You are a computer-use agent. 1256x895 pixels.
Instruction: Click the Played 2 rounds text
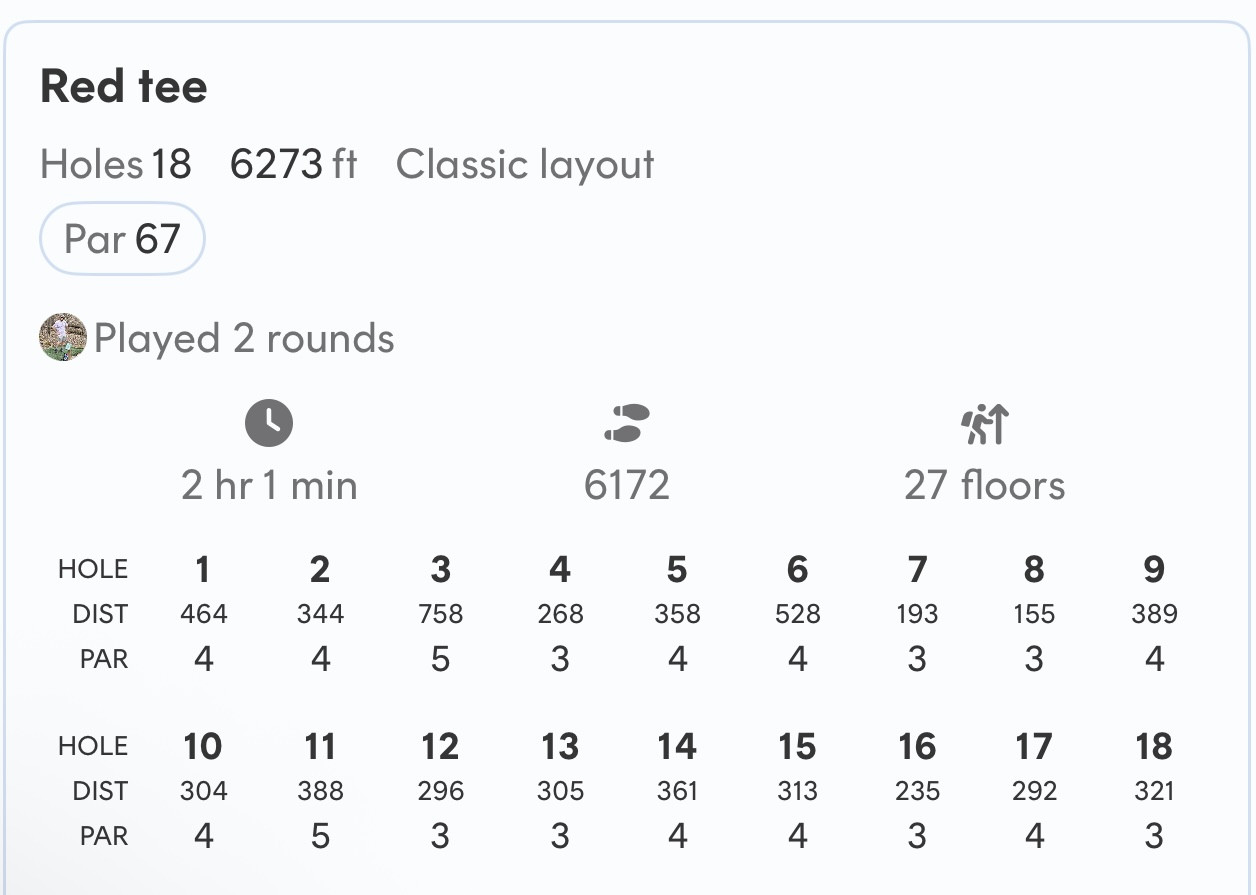[x=244, y=339]
